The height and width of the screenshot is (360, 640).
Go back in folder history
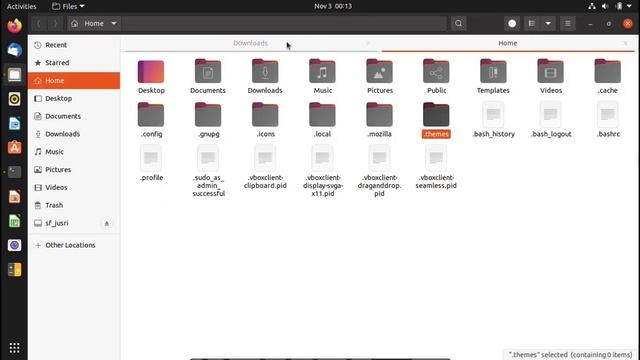coord(39,24)
